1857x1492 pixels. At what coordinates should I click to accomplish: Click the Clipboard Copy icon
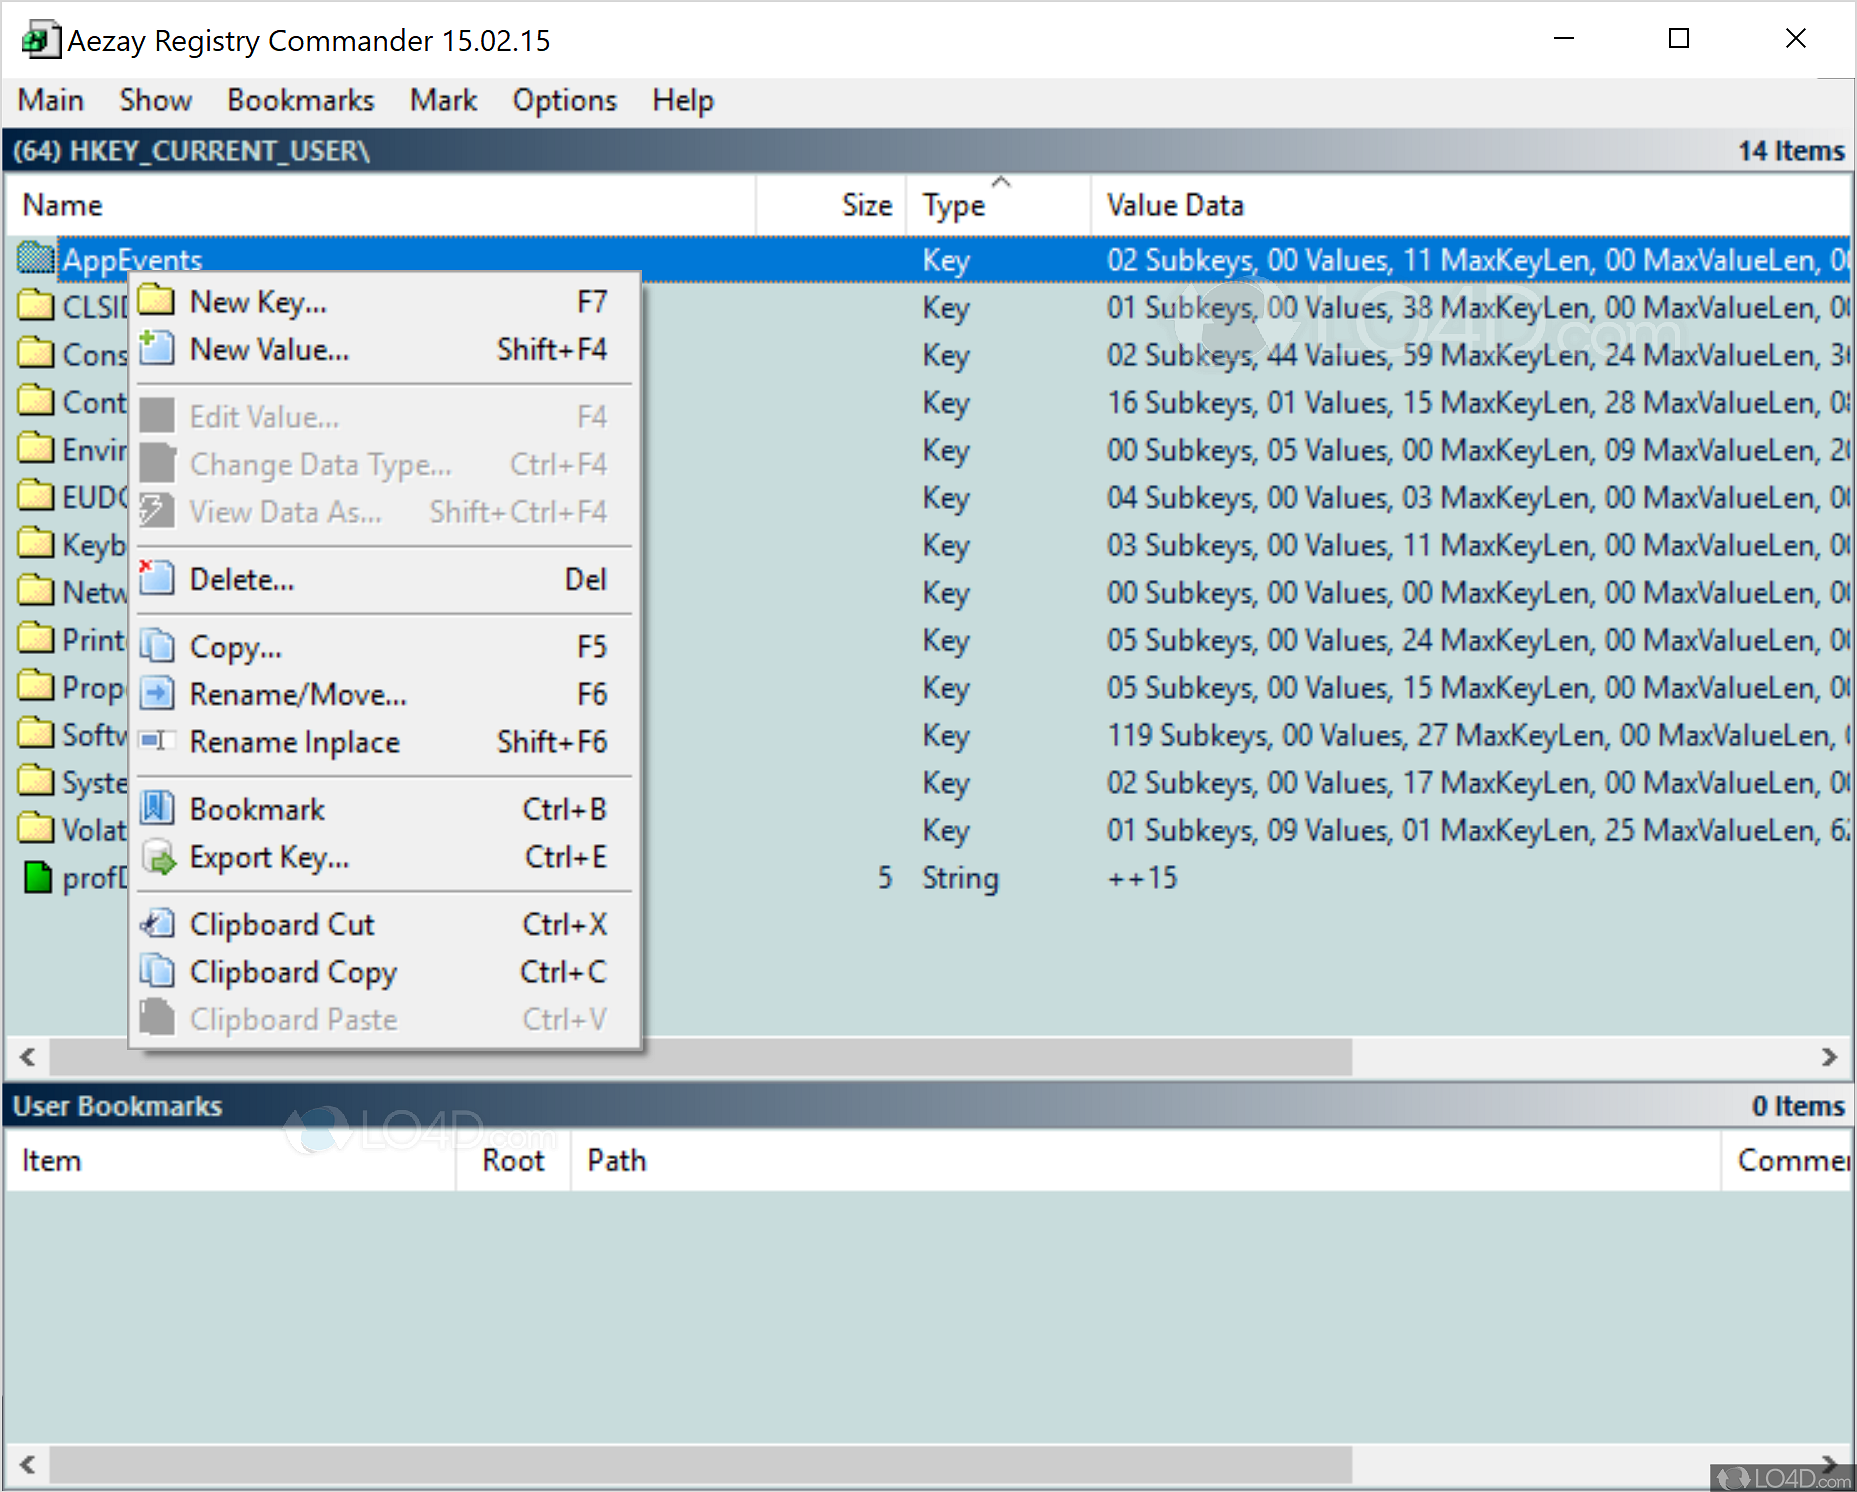(x=156, y=971)
